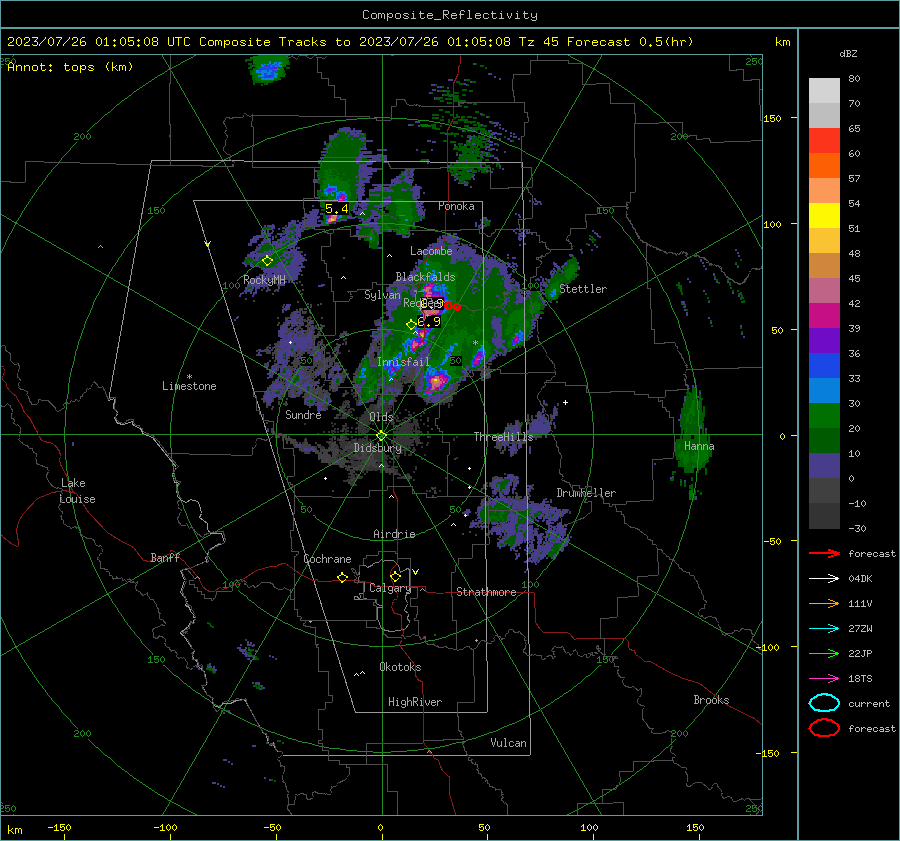Click the blue echo cell at top-left of map
Image resolution: width=900 pixels, height=841 pixels.
[267, 71]
